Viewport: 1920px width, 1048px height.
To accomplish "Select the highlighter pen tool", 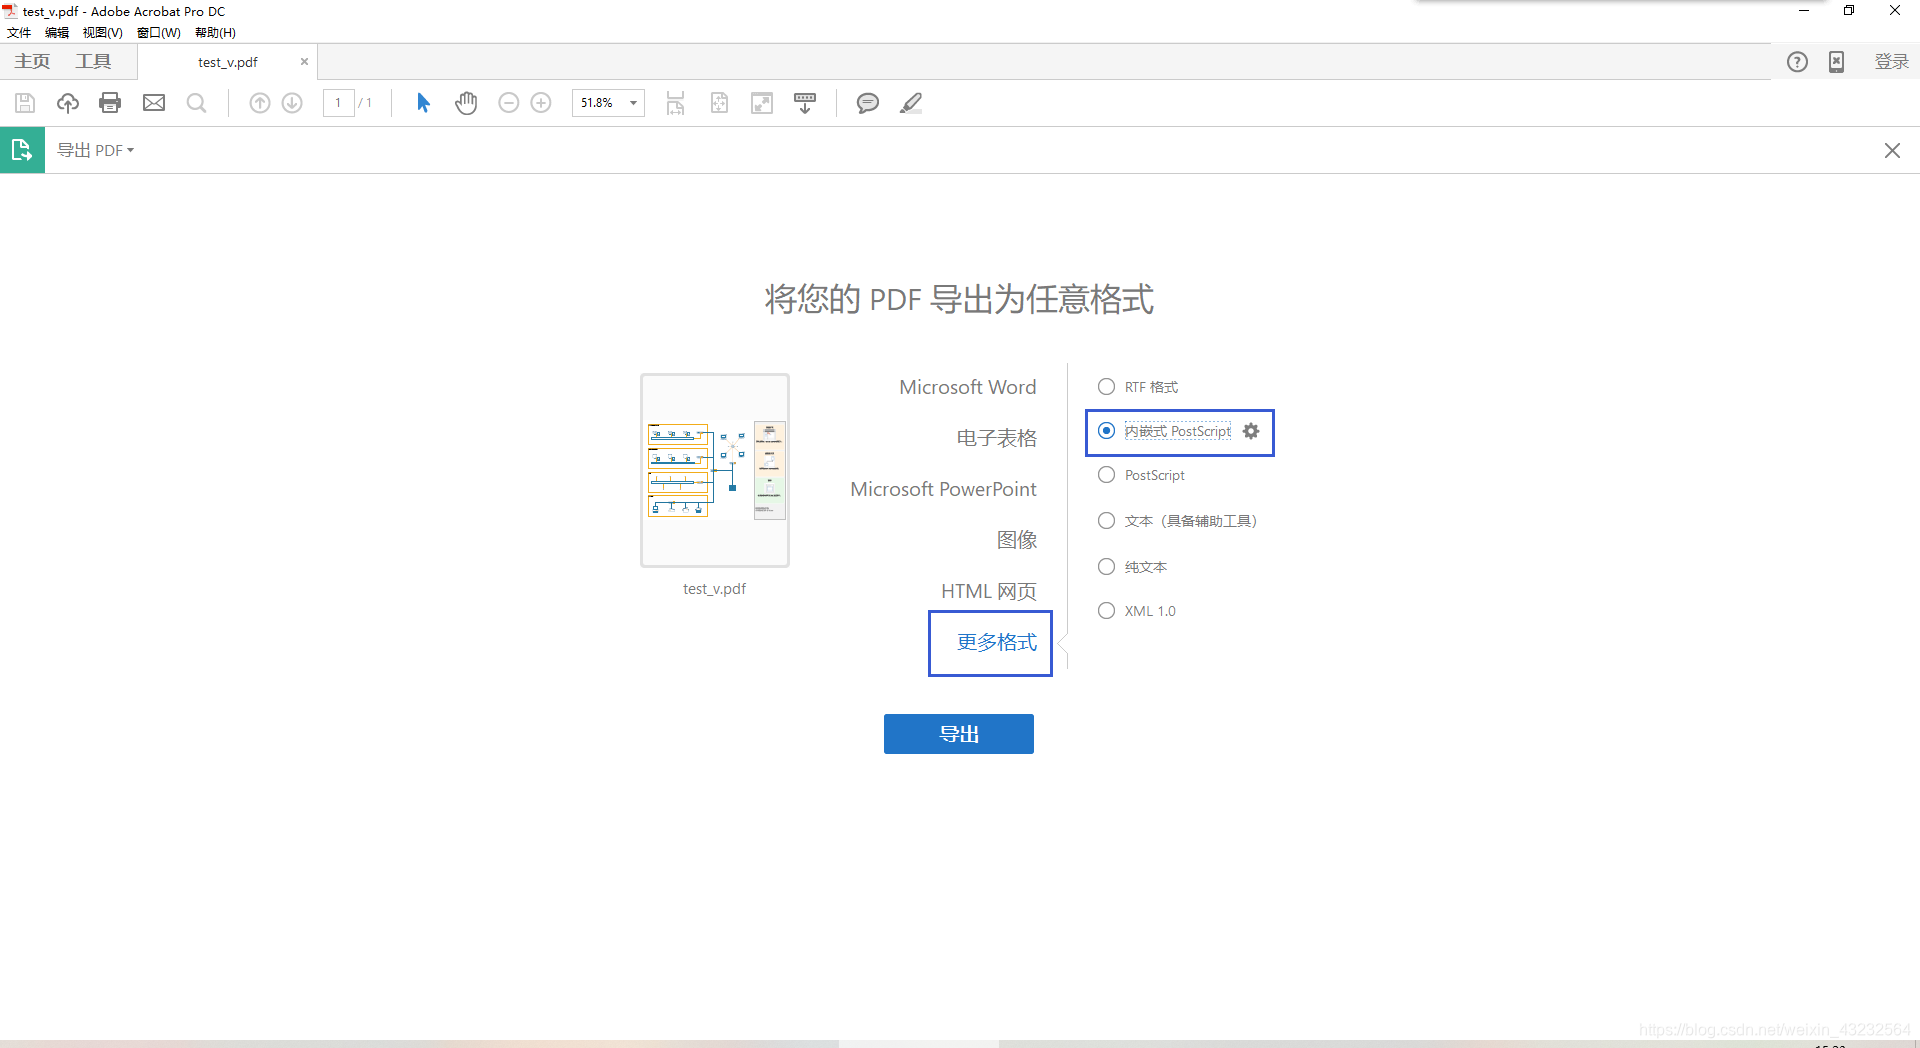I will [x=911, y=103].
